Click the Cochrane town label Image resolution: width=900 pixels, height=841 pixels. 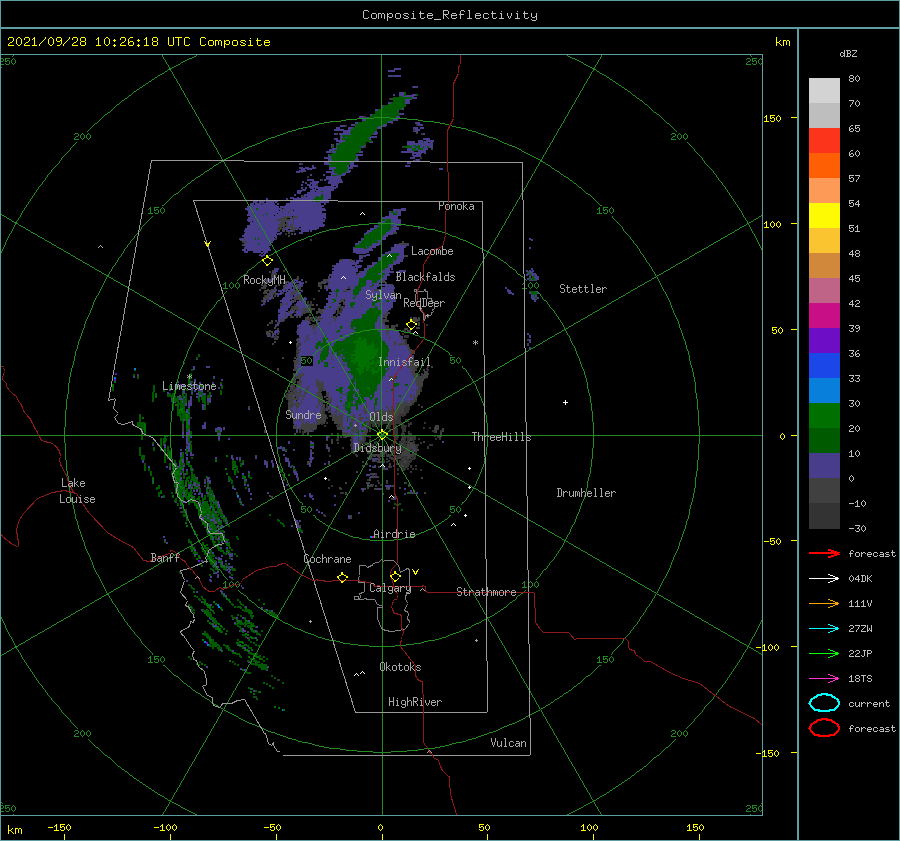tap(327, 559)
